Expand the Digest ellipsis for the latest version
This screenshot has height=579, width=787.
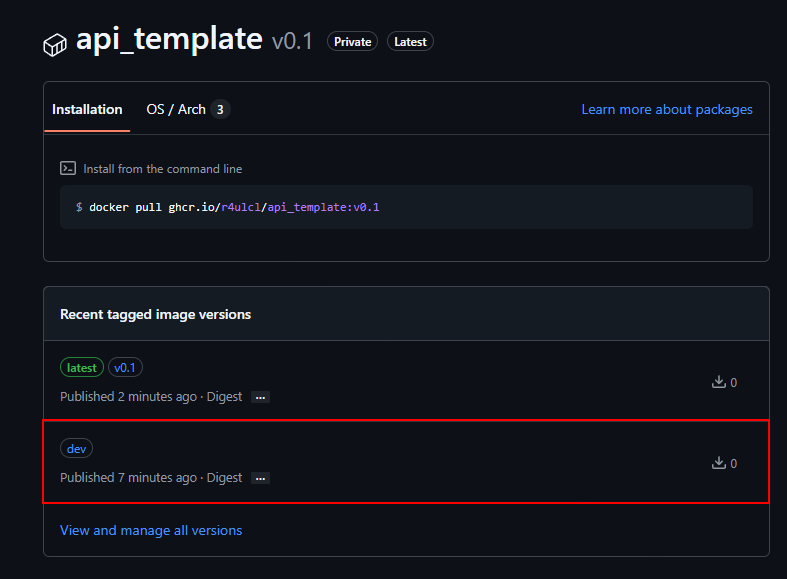(260, 397)
